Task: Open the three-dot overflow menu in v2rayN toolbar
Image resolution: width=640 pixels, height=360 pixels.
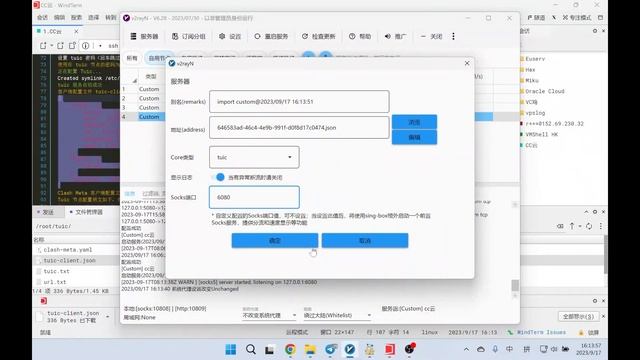Action: (x=453, y=36)
